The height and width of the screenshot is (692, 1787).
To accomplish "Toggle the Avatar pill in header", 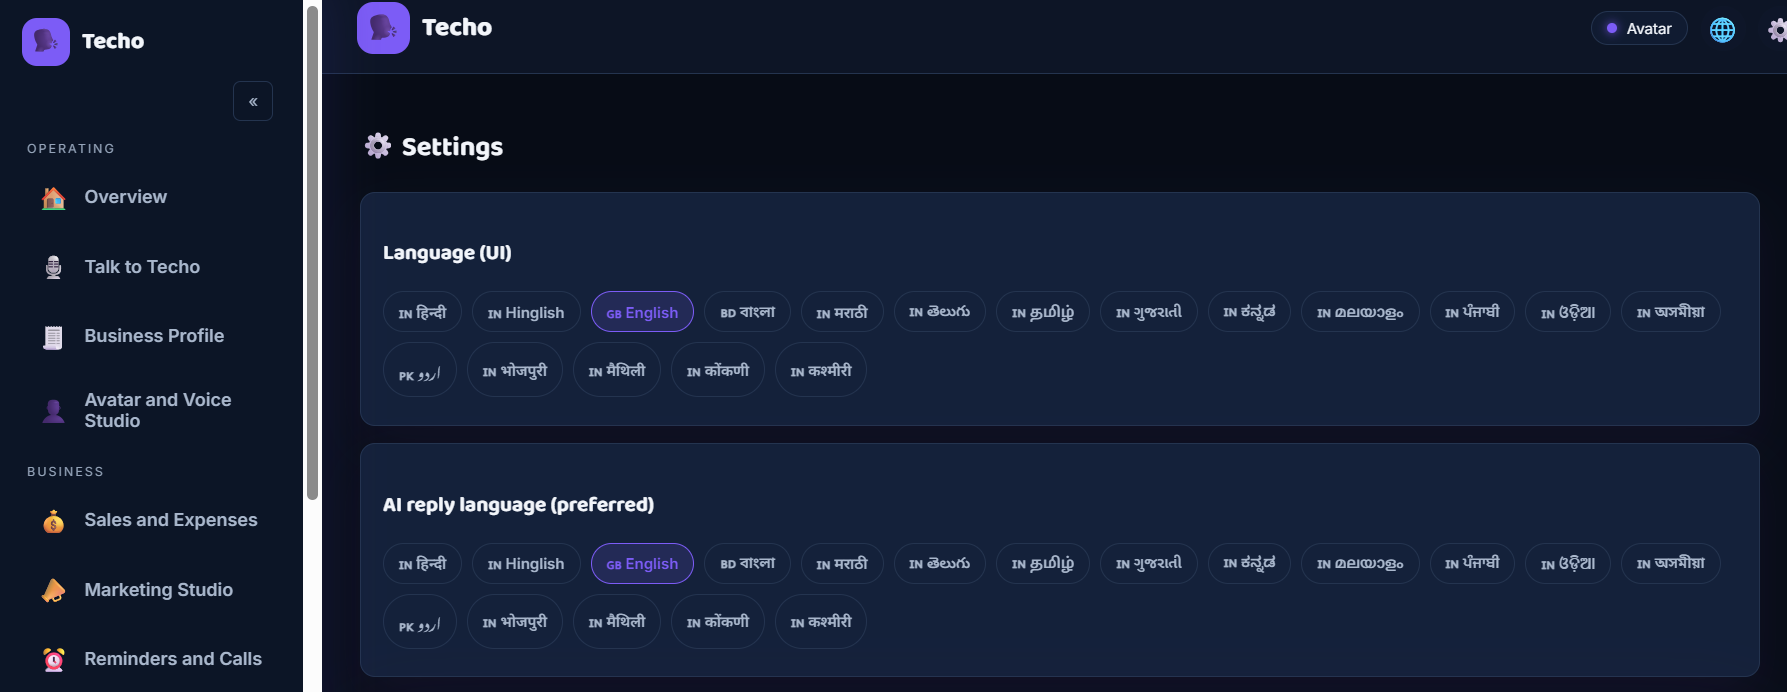I will pos(1639,29).
